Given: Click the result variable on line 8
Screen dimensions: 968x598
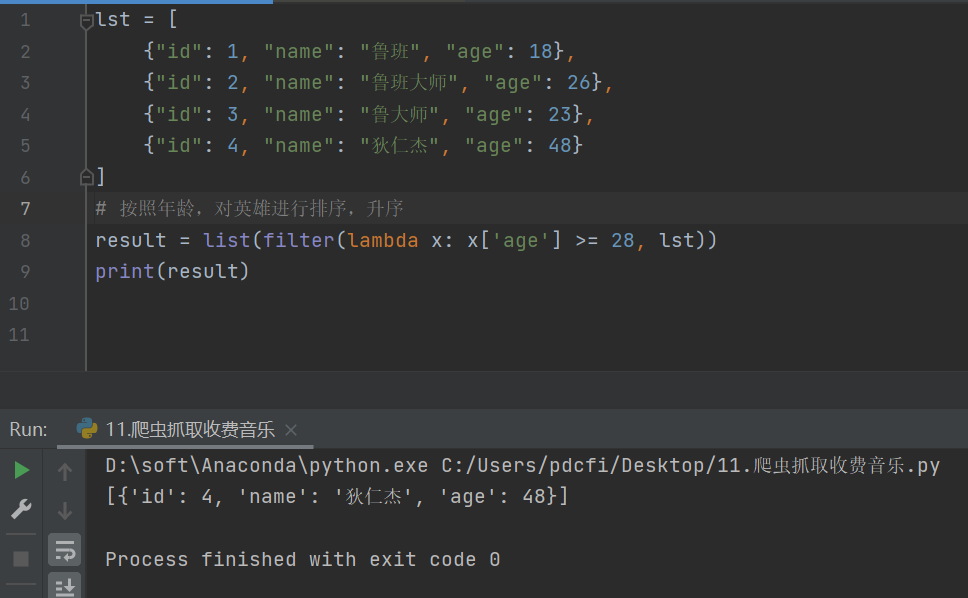Looking at the screenshot, I should point(131,240).
